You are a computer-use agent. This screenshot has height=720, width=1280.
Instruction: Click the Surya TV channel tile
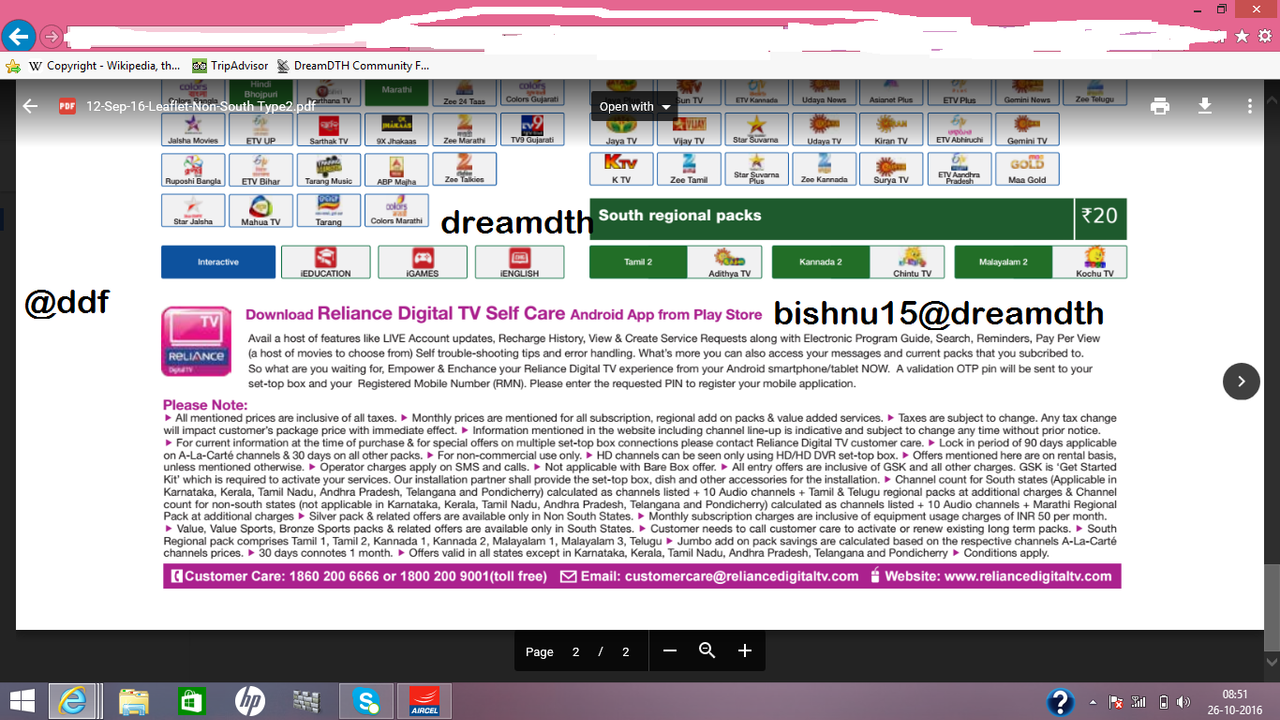(x=892, y=170)
